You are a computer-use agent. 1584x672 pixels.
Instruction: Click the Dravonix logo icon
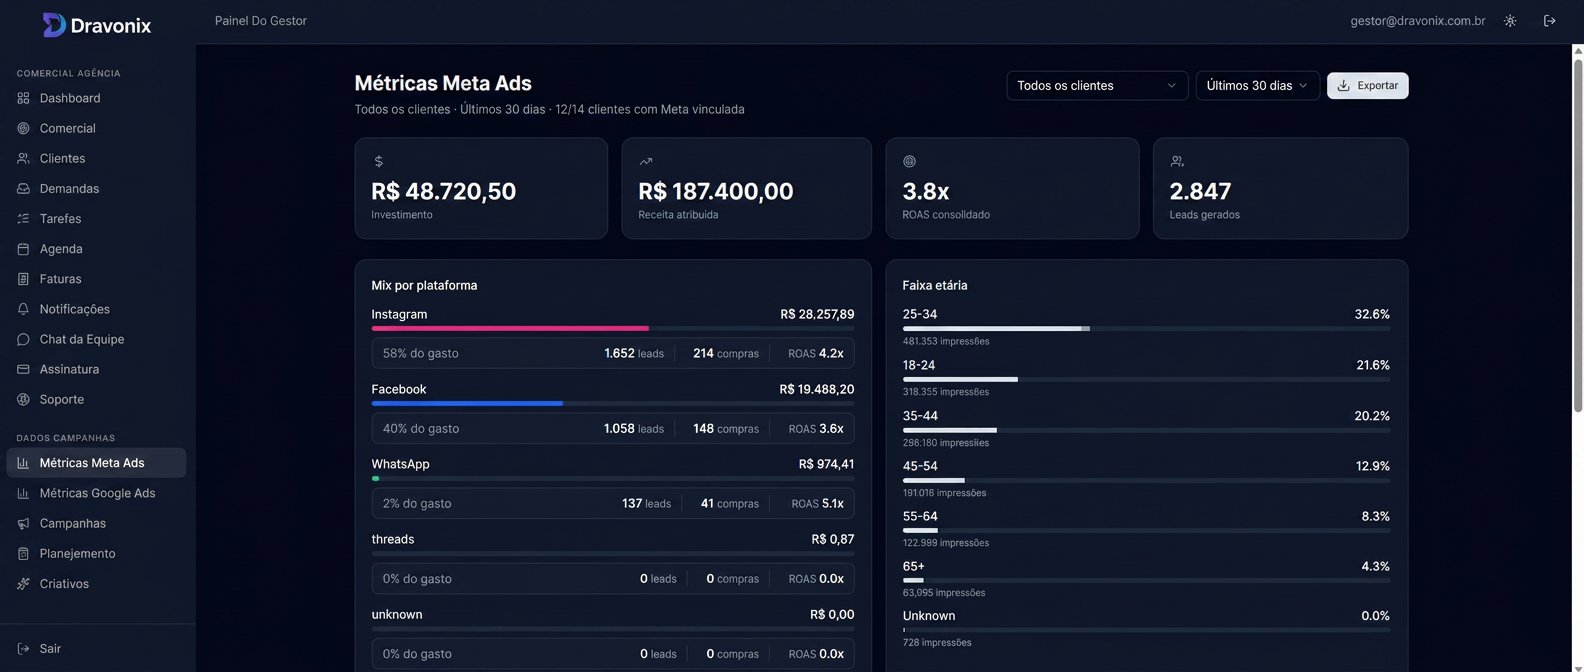54,25
